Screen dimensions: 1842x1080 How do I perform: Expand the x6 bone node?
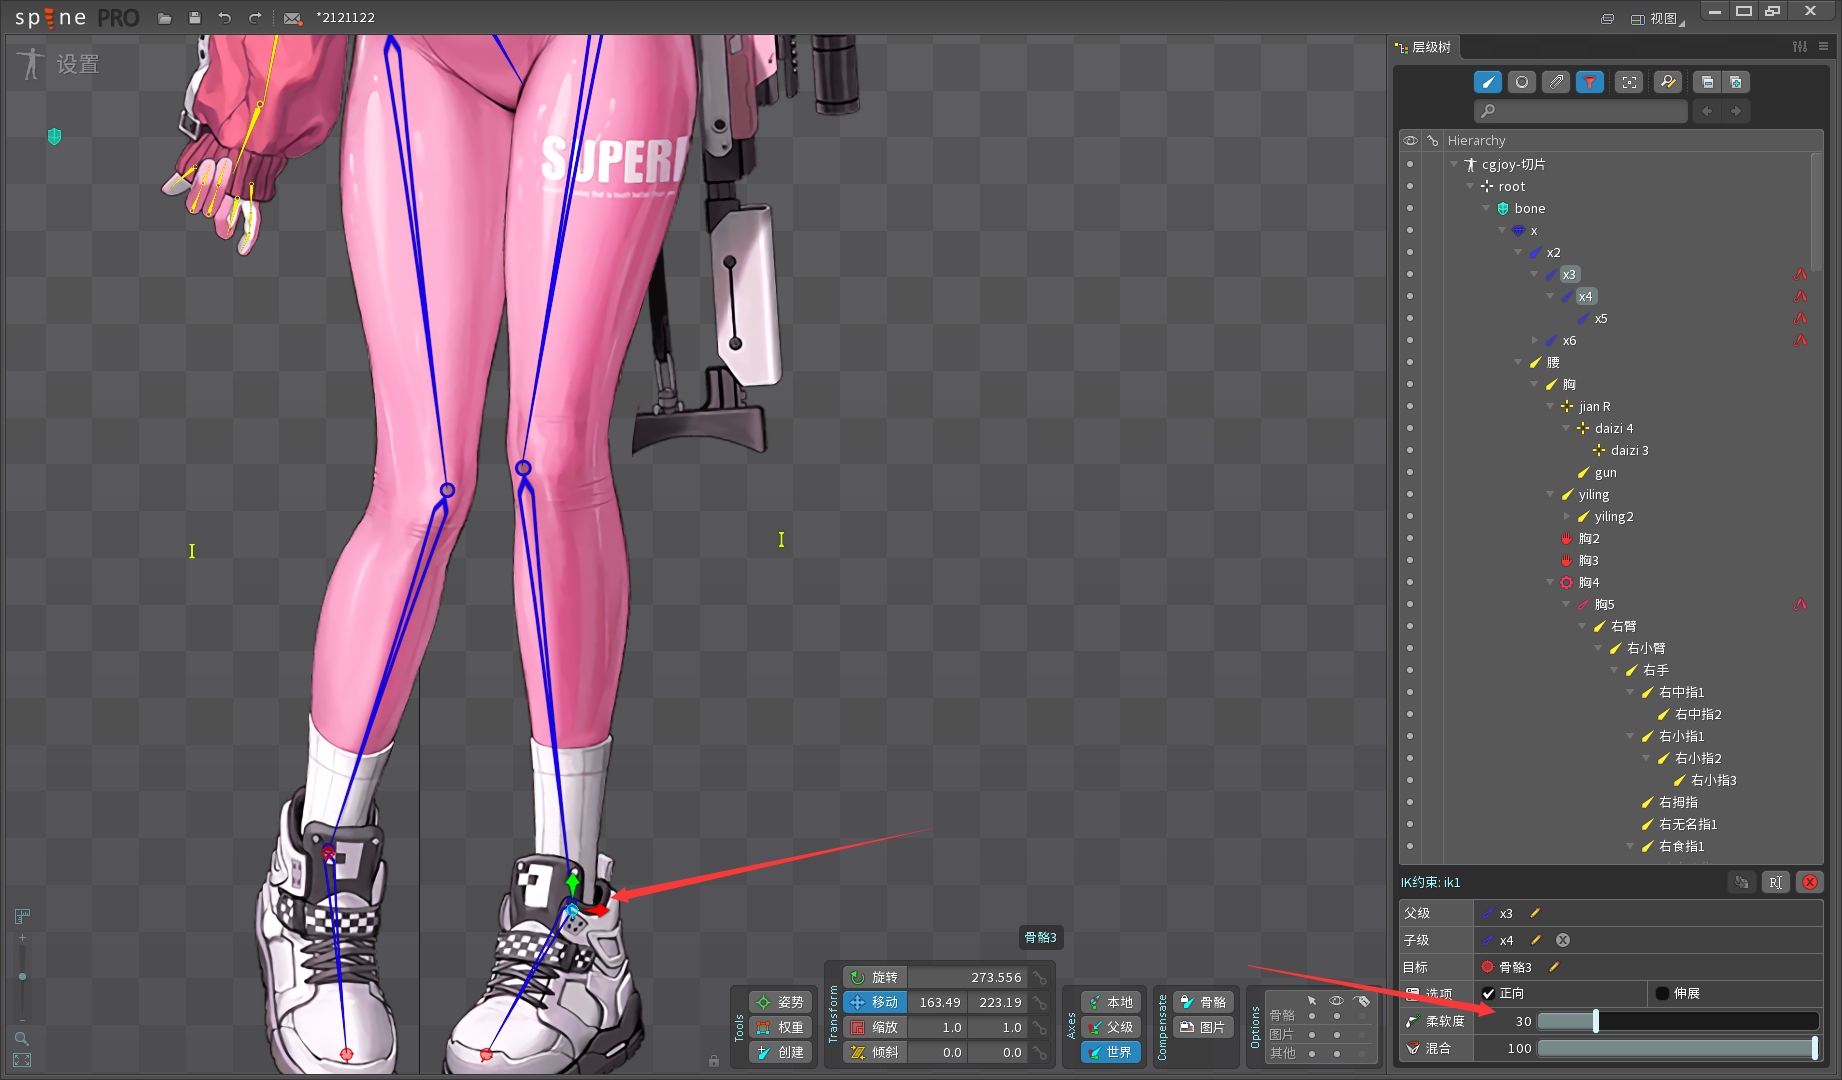pyautogui.click(x=1535, y=340)
